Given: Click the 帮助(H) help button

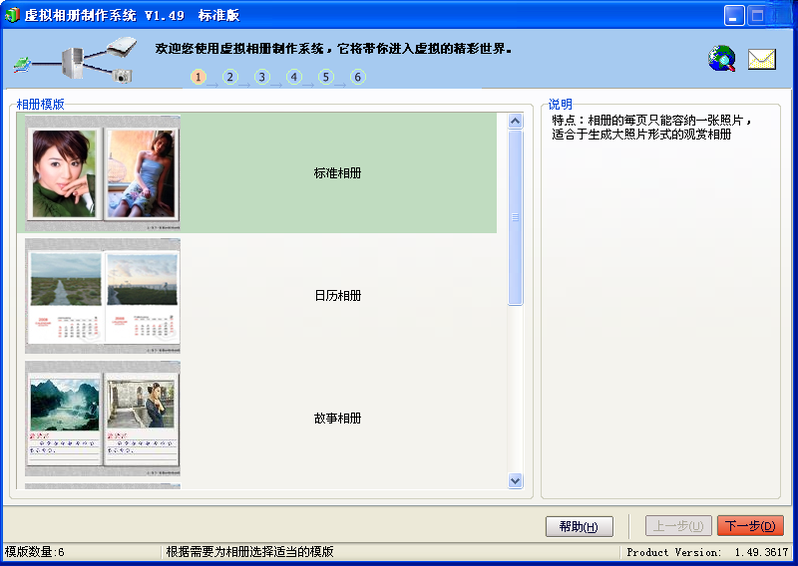Looking at the screenshot, I should [x=579, y=526].
